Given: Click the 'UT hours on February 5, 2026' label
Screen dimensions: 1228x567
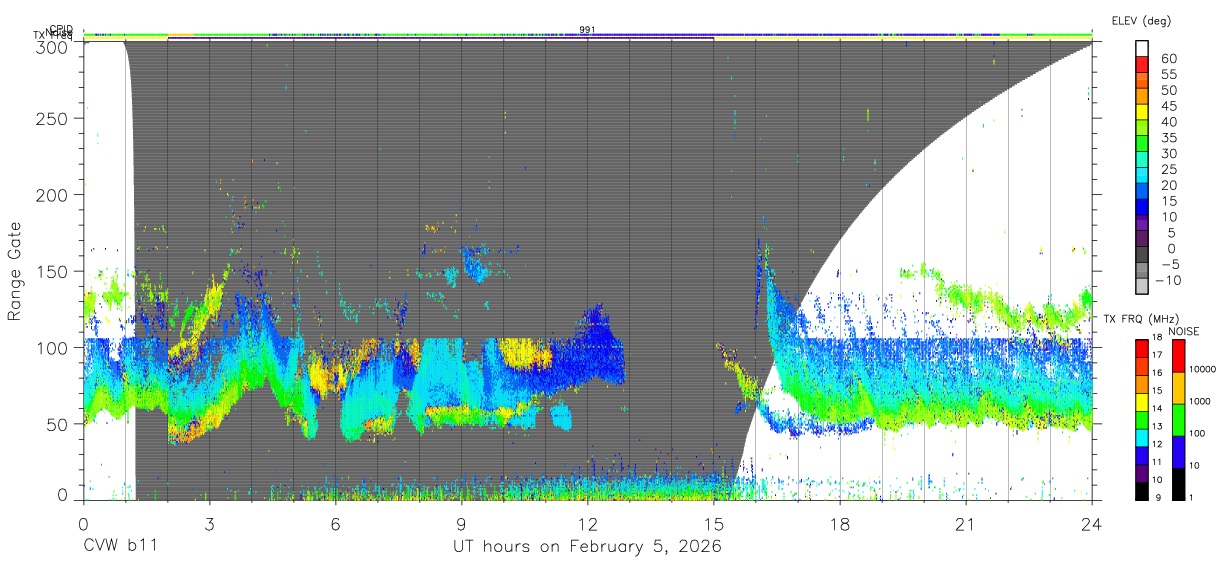Looking at the screenshot, I should pos(588,546).
